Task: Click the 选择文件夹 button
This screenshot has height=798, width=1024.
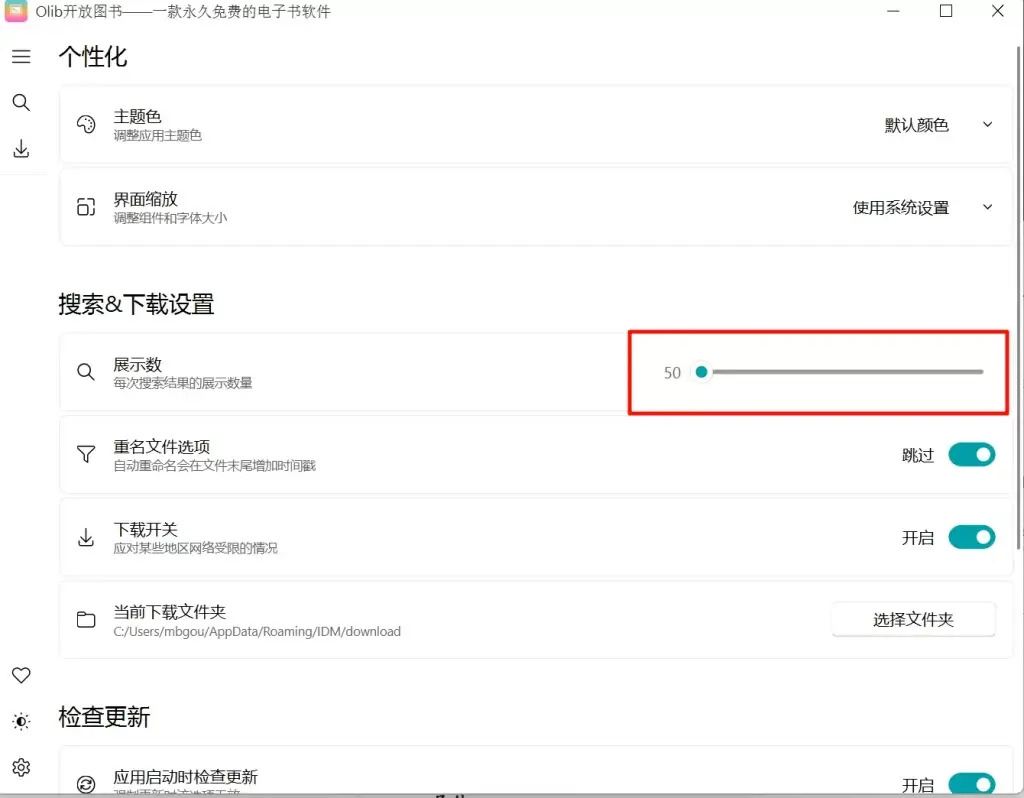Action: point(912,619)
